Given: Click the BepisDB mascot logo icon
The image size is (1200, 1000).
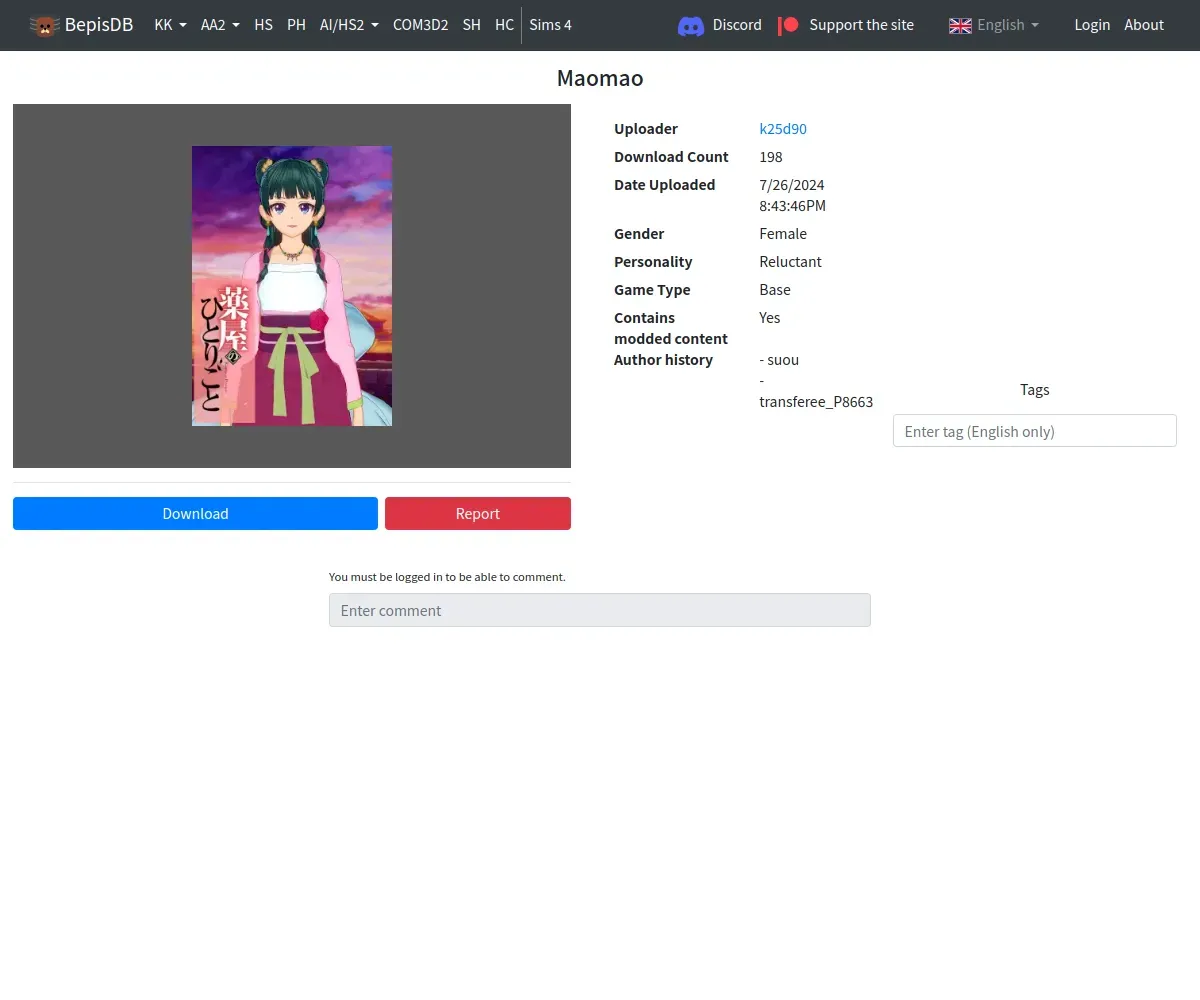Looking at the screenshot, I should pos(44,25).
